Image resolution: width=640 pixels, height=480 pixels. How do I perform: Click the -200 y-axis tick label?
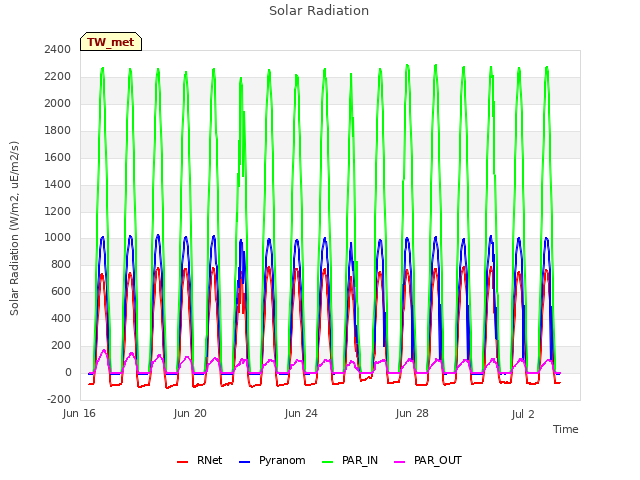pos(59,400)
